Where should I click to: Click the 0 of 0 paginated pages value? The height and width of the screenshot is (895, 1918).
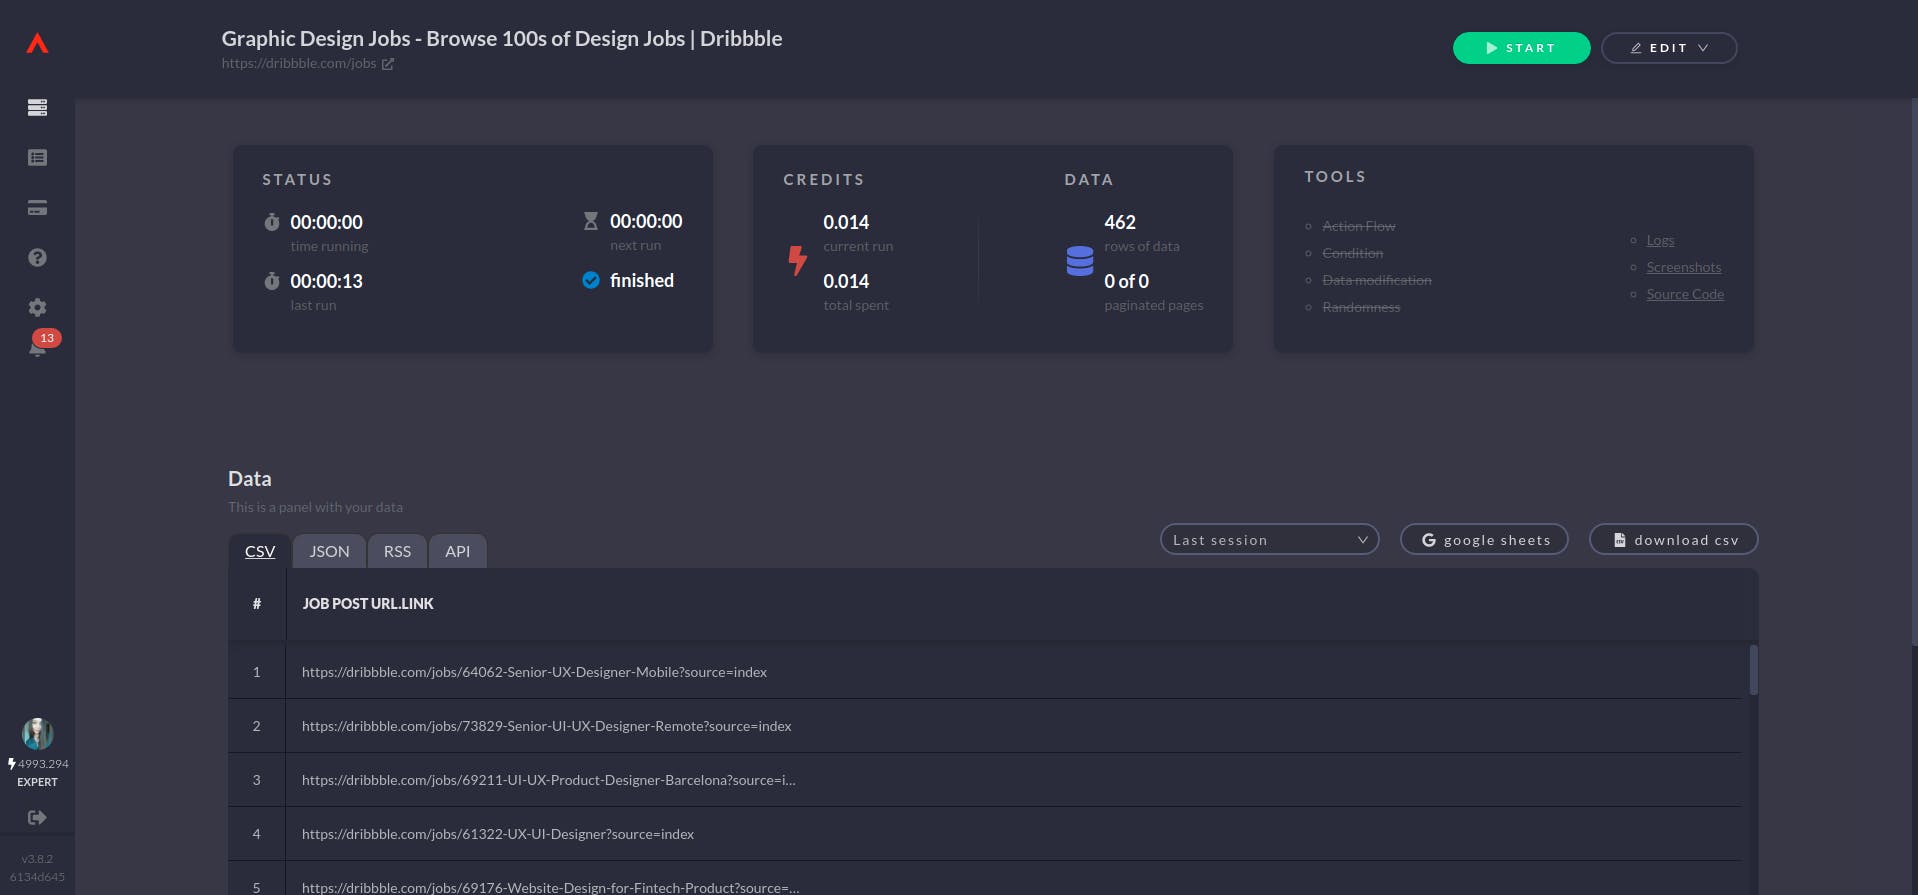(1126, 281)
